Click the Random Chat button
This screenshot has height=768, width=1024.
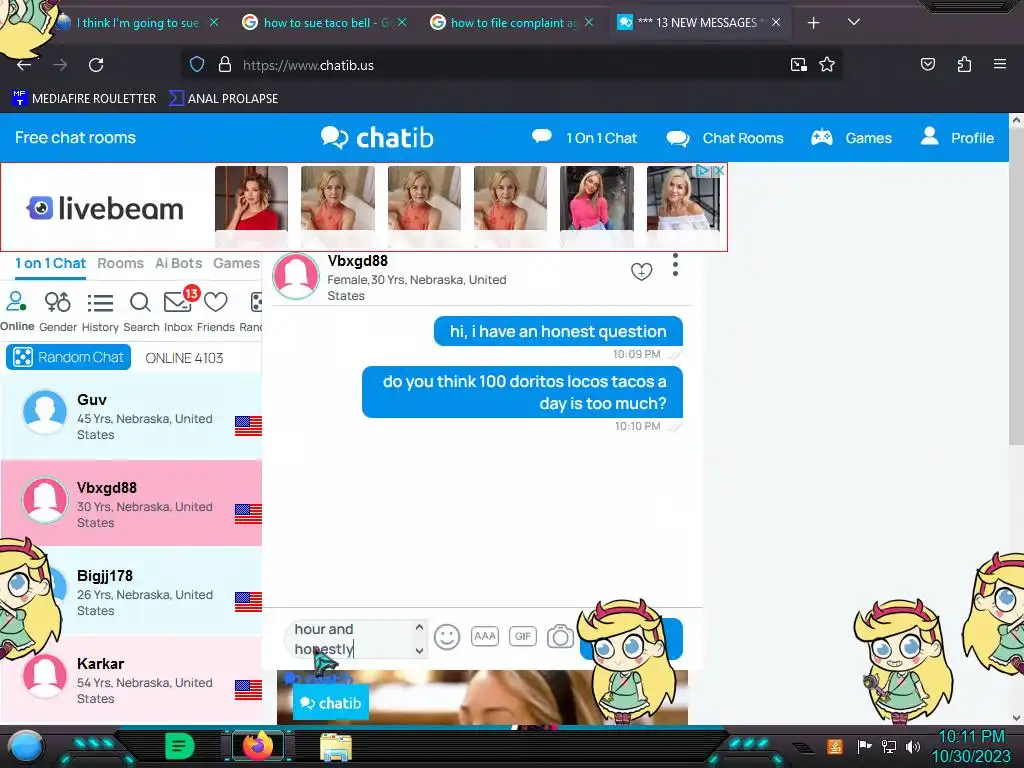(x=69, y=357)
